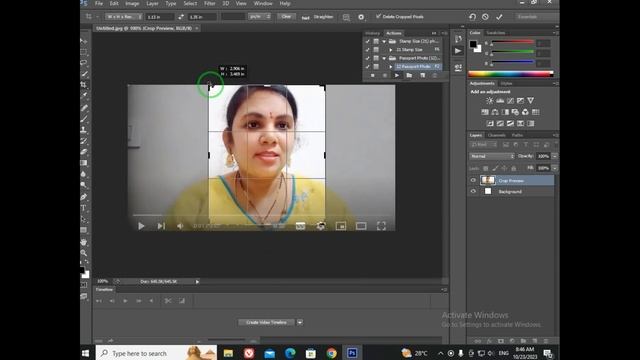Expand the 11 Stamp Size action

pos(391,50)
